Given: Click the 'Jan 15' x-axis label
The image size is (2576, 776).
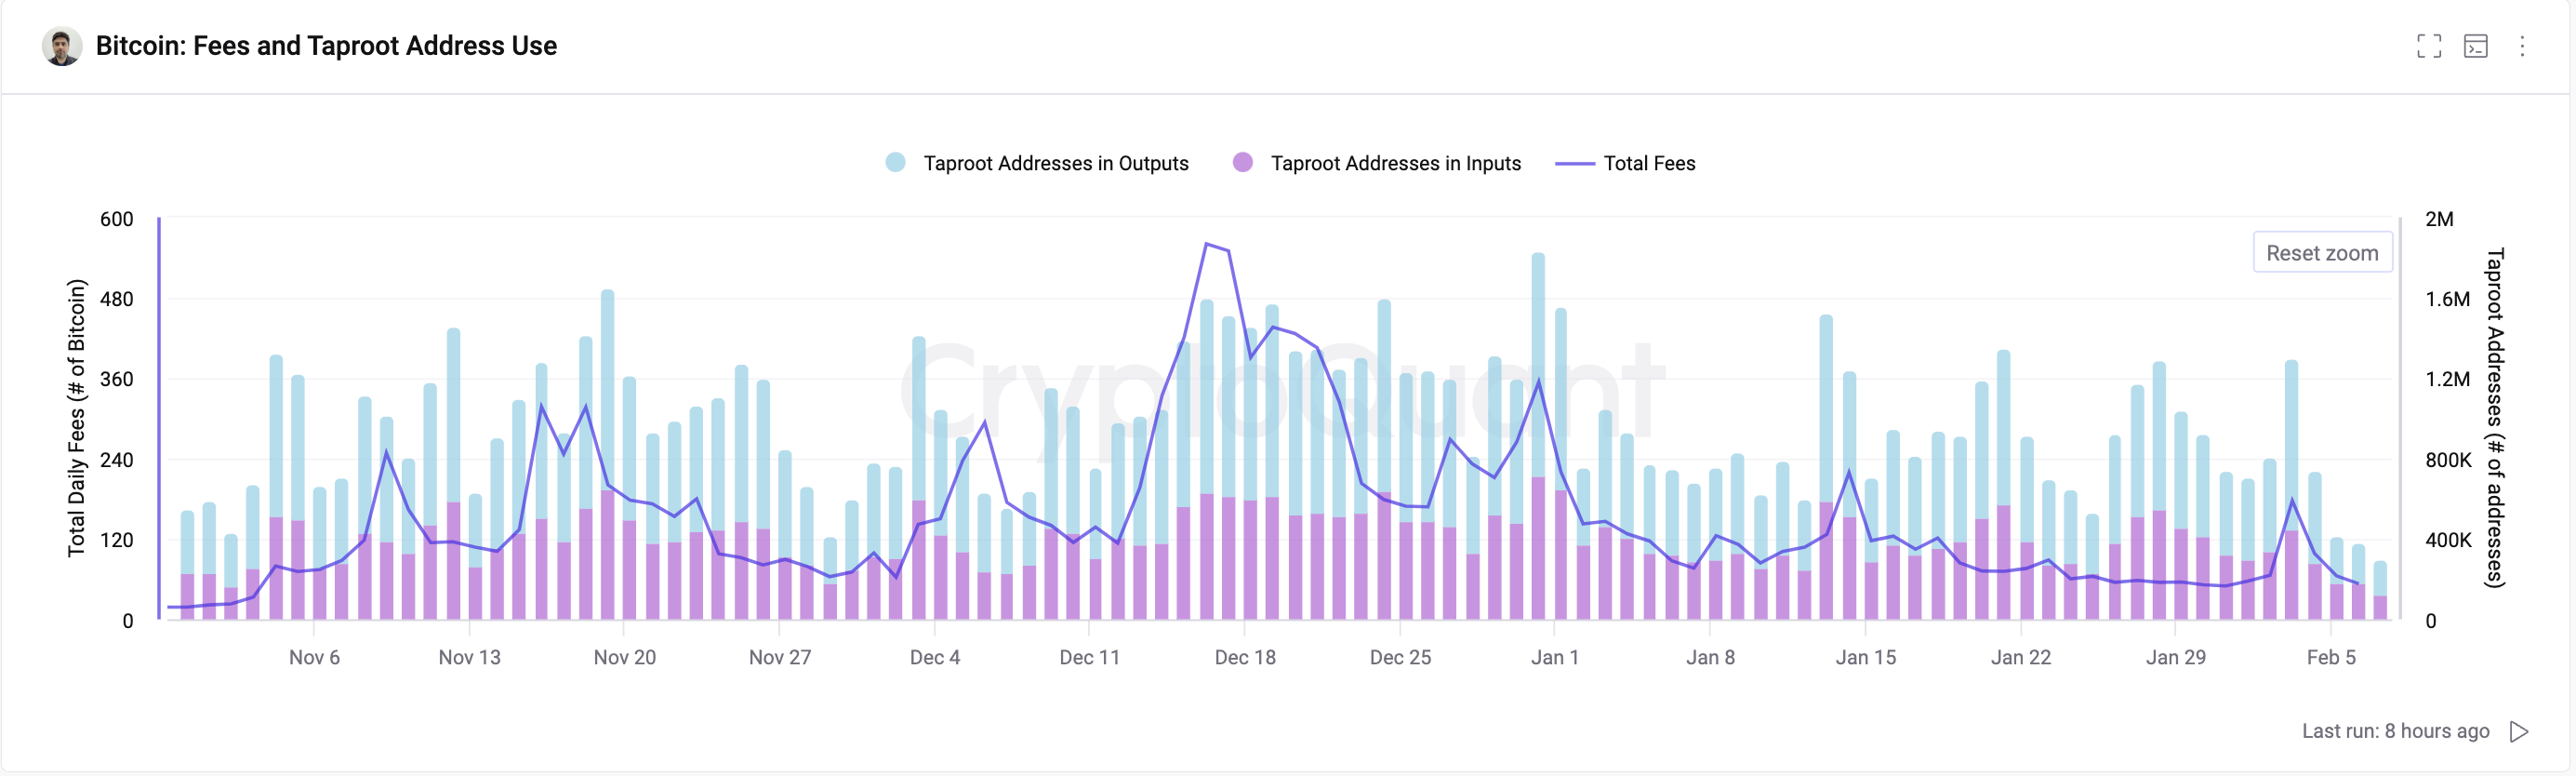Looking at the screenshot, I should (1866, 657).
